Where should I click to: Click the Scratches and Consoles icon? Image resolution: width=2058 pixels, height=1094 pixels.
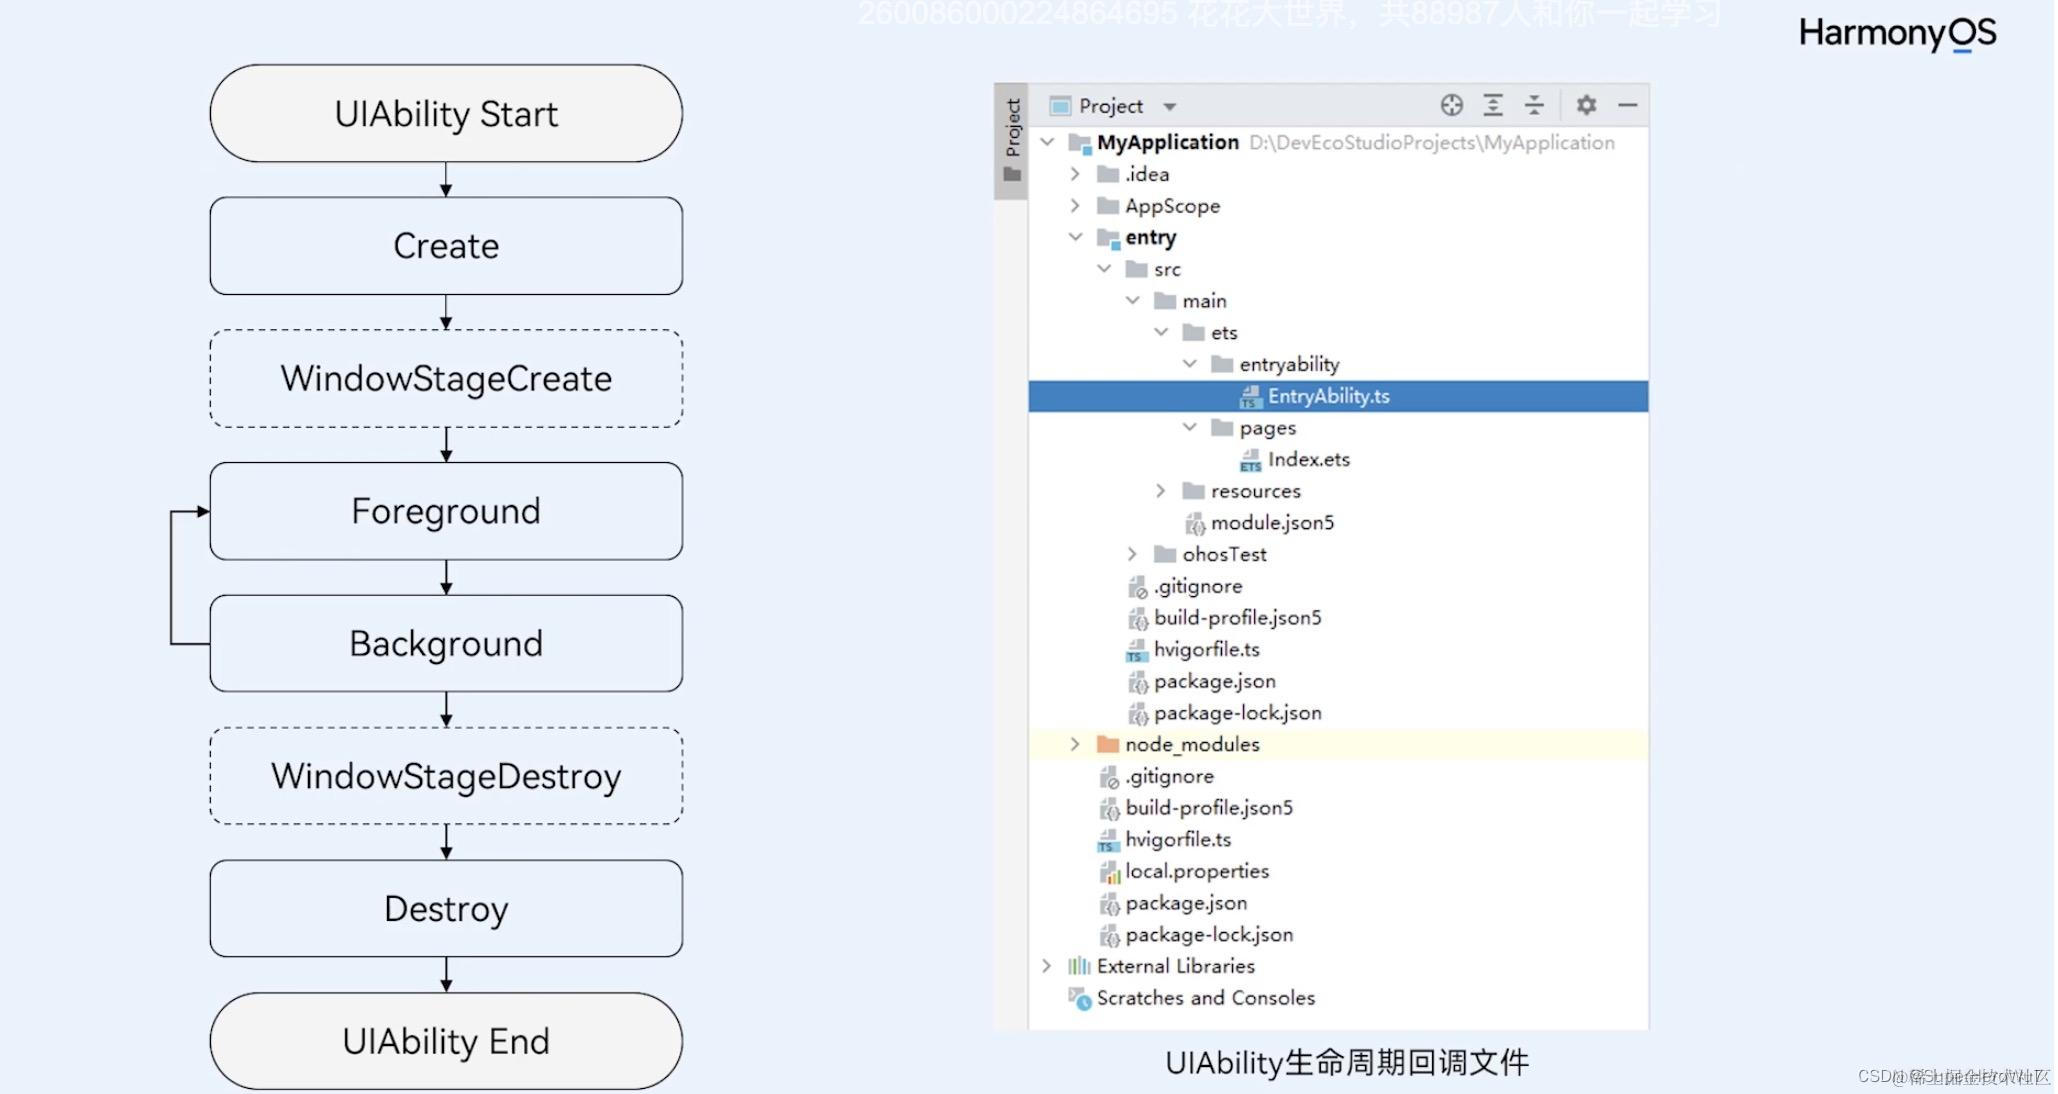(1078, 998)
